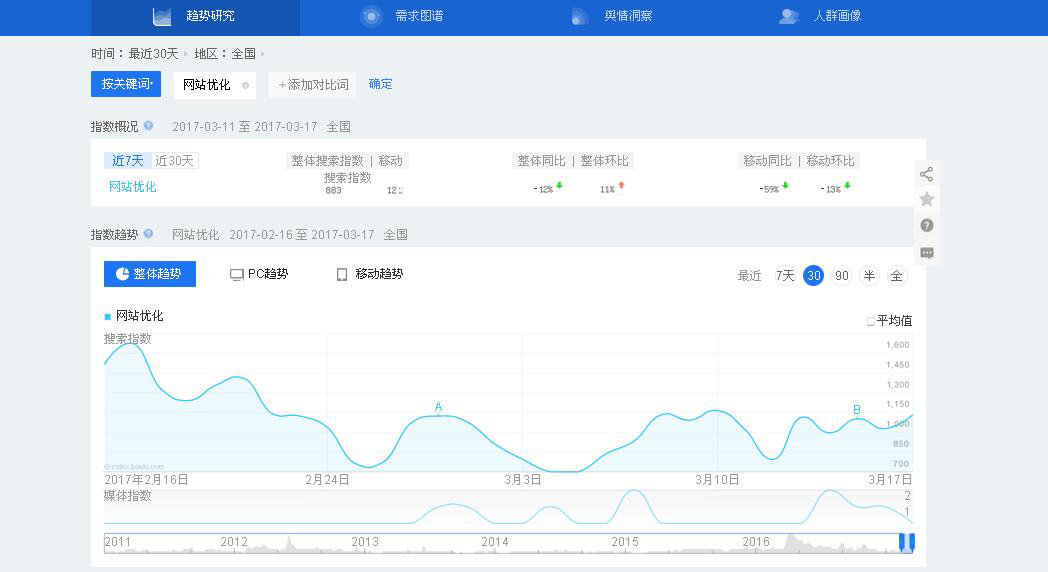Click the info icon beside 指数概况
This screenshot has width=1048, height=572.
pyautogui.click(x=149, y=126)
